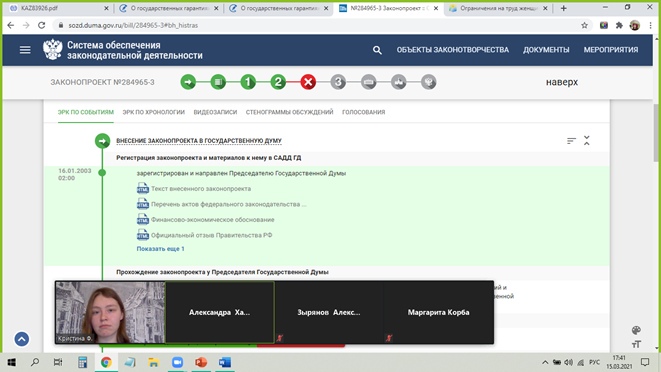
Task: Open the color palette accessibility icon
Action: (x=636, y=330)
